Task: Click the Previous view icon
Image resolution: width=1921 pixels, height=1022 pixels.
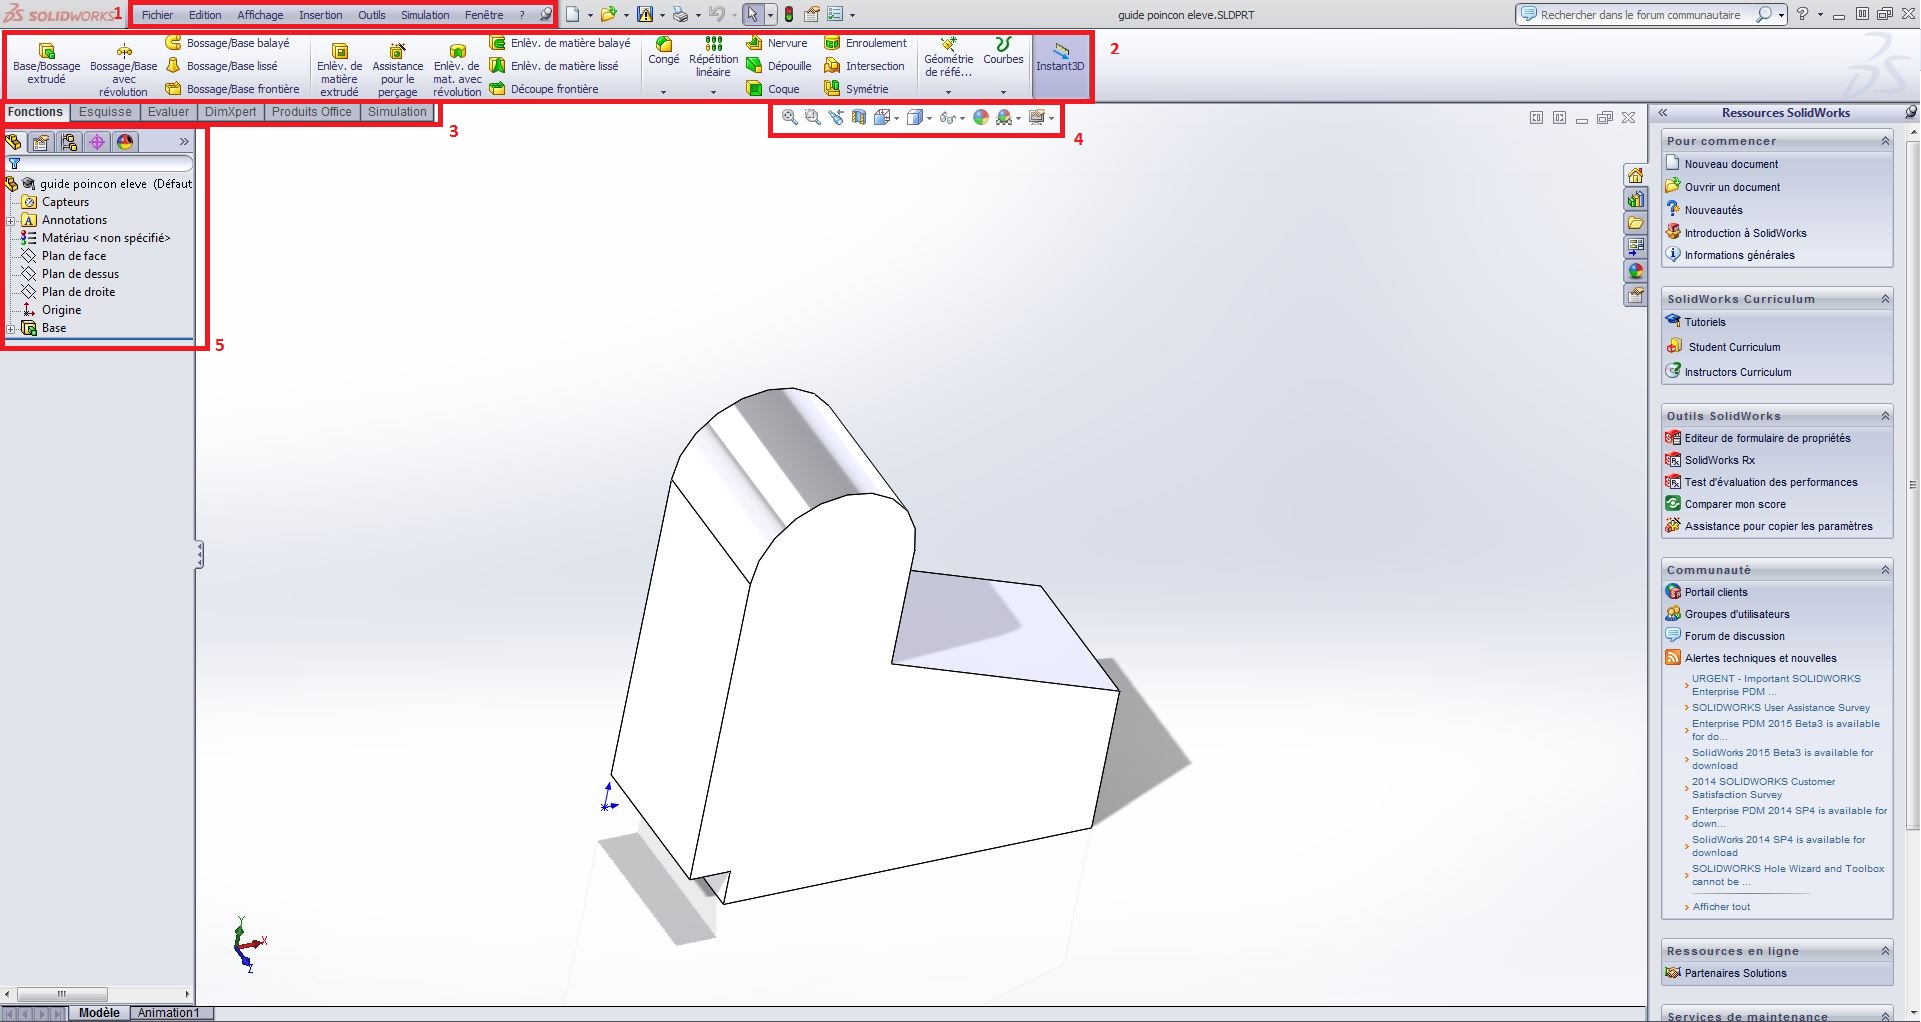Action: pyautogui.click(x=836, y=118)
